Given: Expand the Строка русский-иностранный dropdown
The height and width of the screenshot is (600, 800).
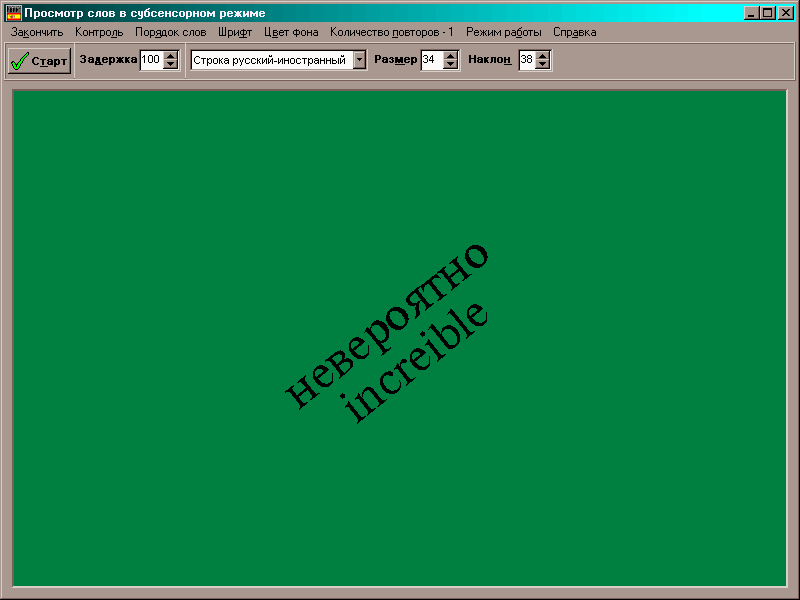Looking at the screenshot, I should (x=359, y=60).
